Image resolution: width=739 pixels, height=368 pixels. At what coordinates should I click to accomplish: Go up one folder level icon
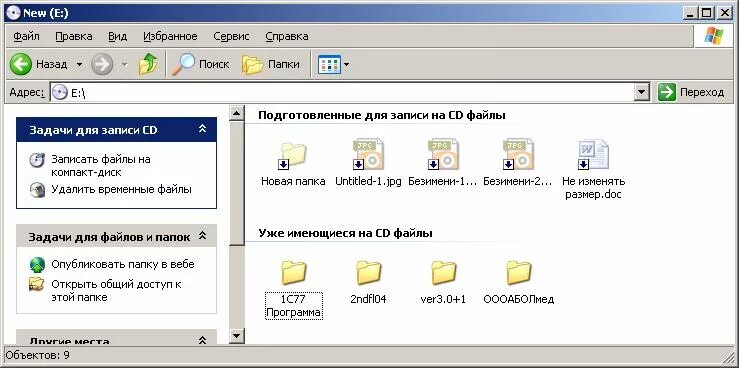[x=148, y=64]
